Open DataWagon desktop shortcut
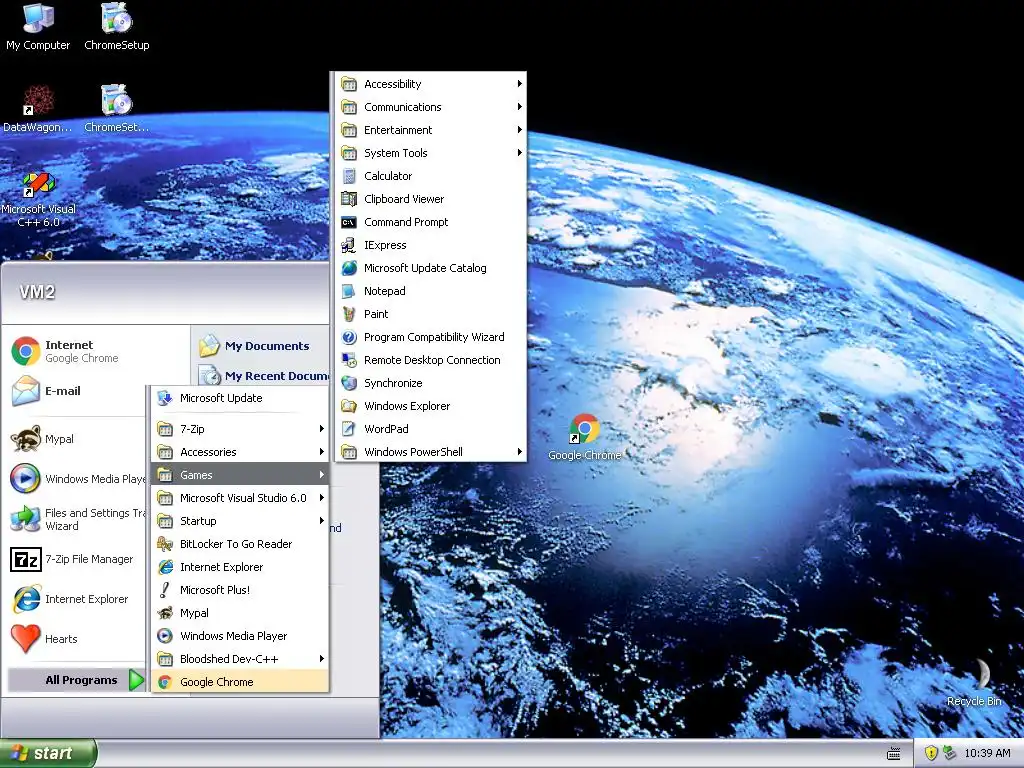This screenshot has width=1024, height=768. click(x=38, y=108)
